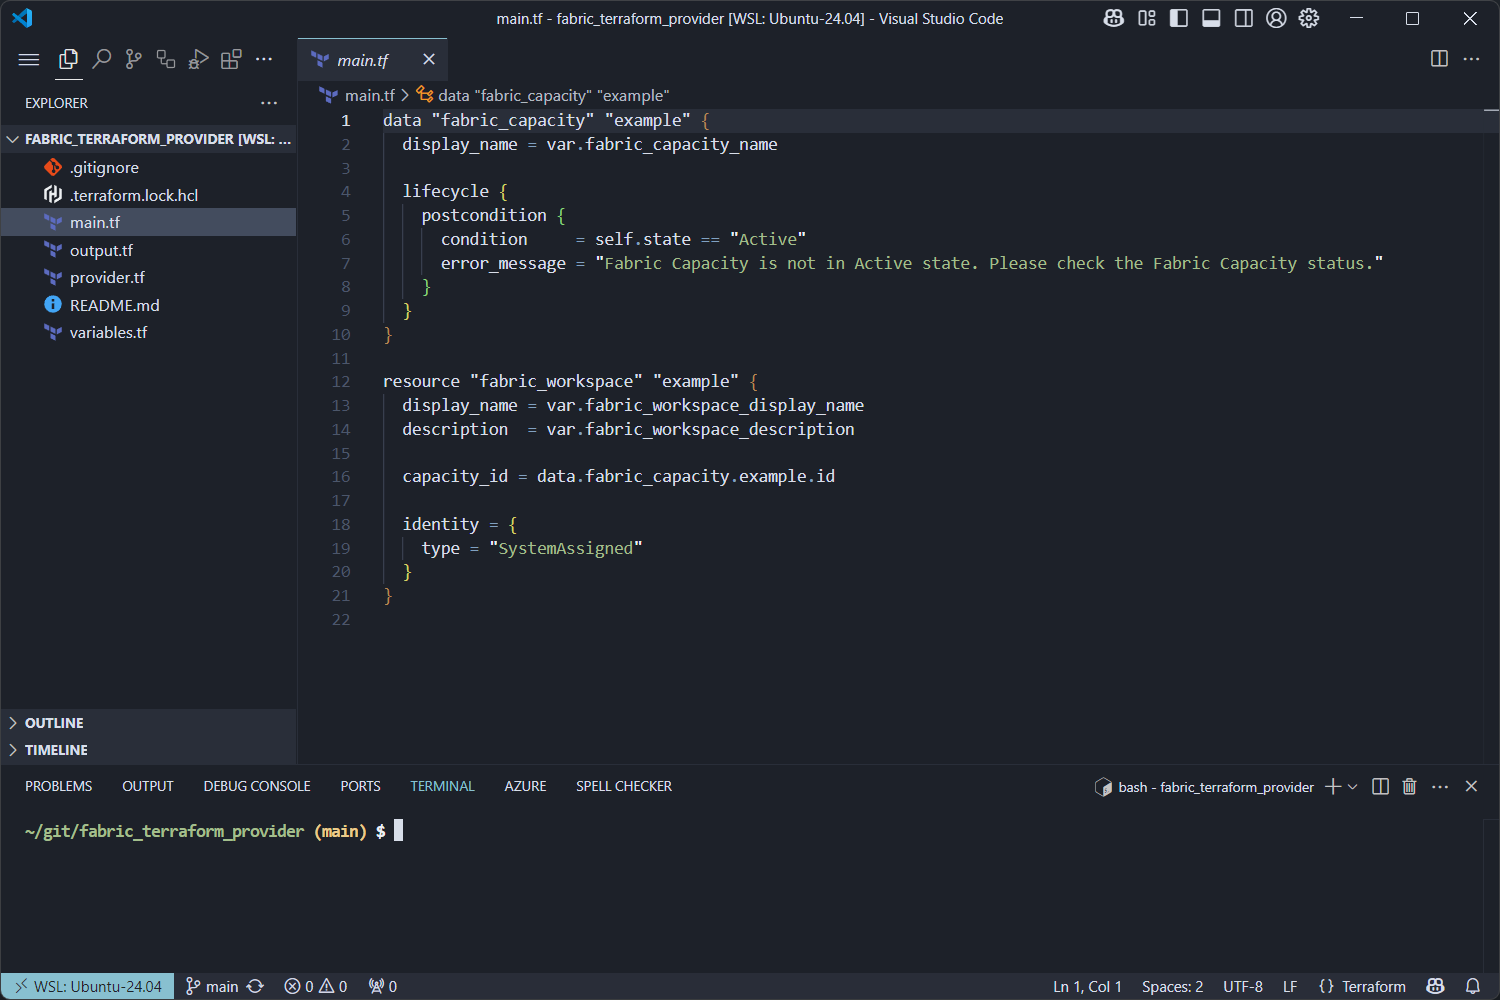Toggle the primary side bar visibility
Viewport: 1500px width, 1000px height.
[x=1179, y=18]
